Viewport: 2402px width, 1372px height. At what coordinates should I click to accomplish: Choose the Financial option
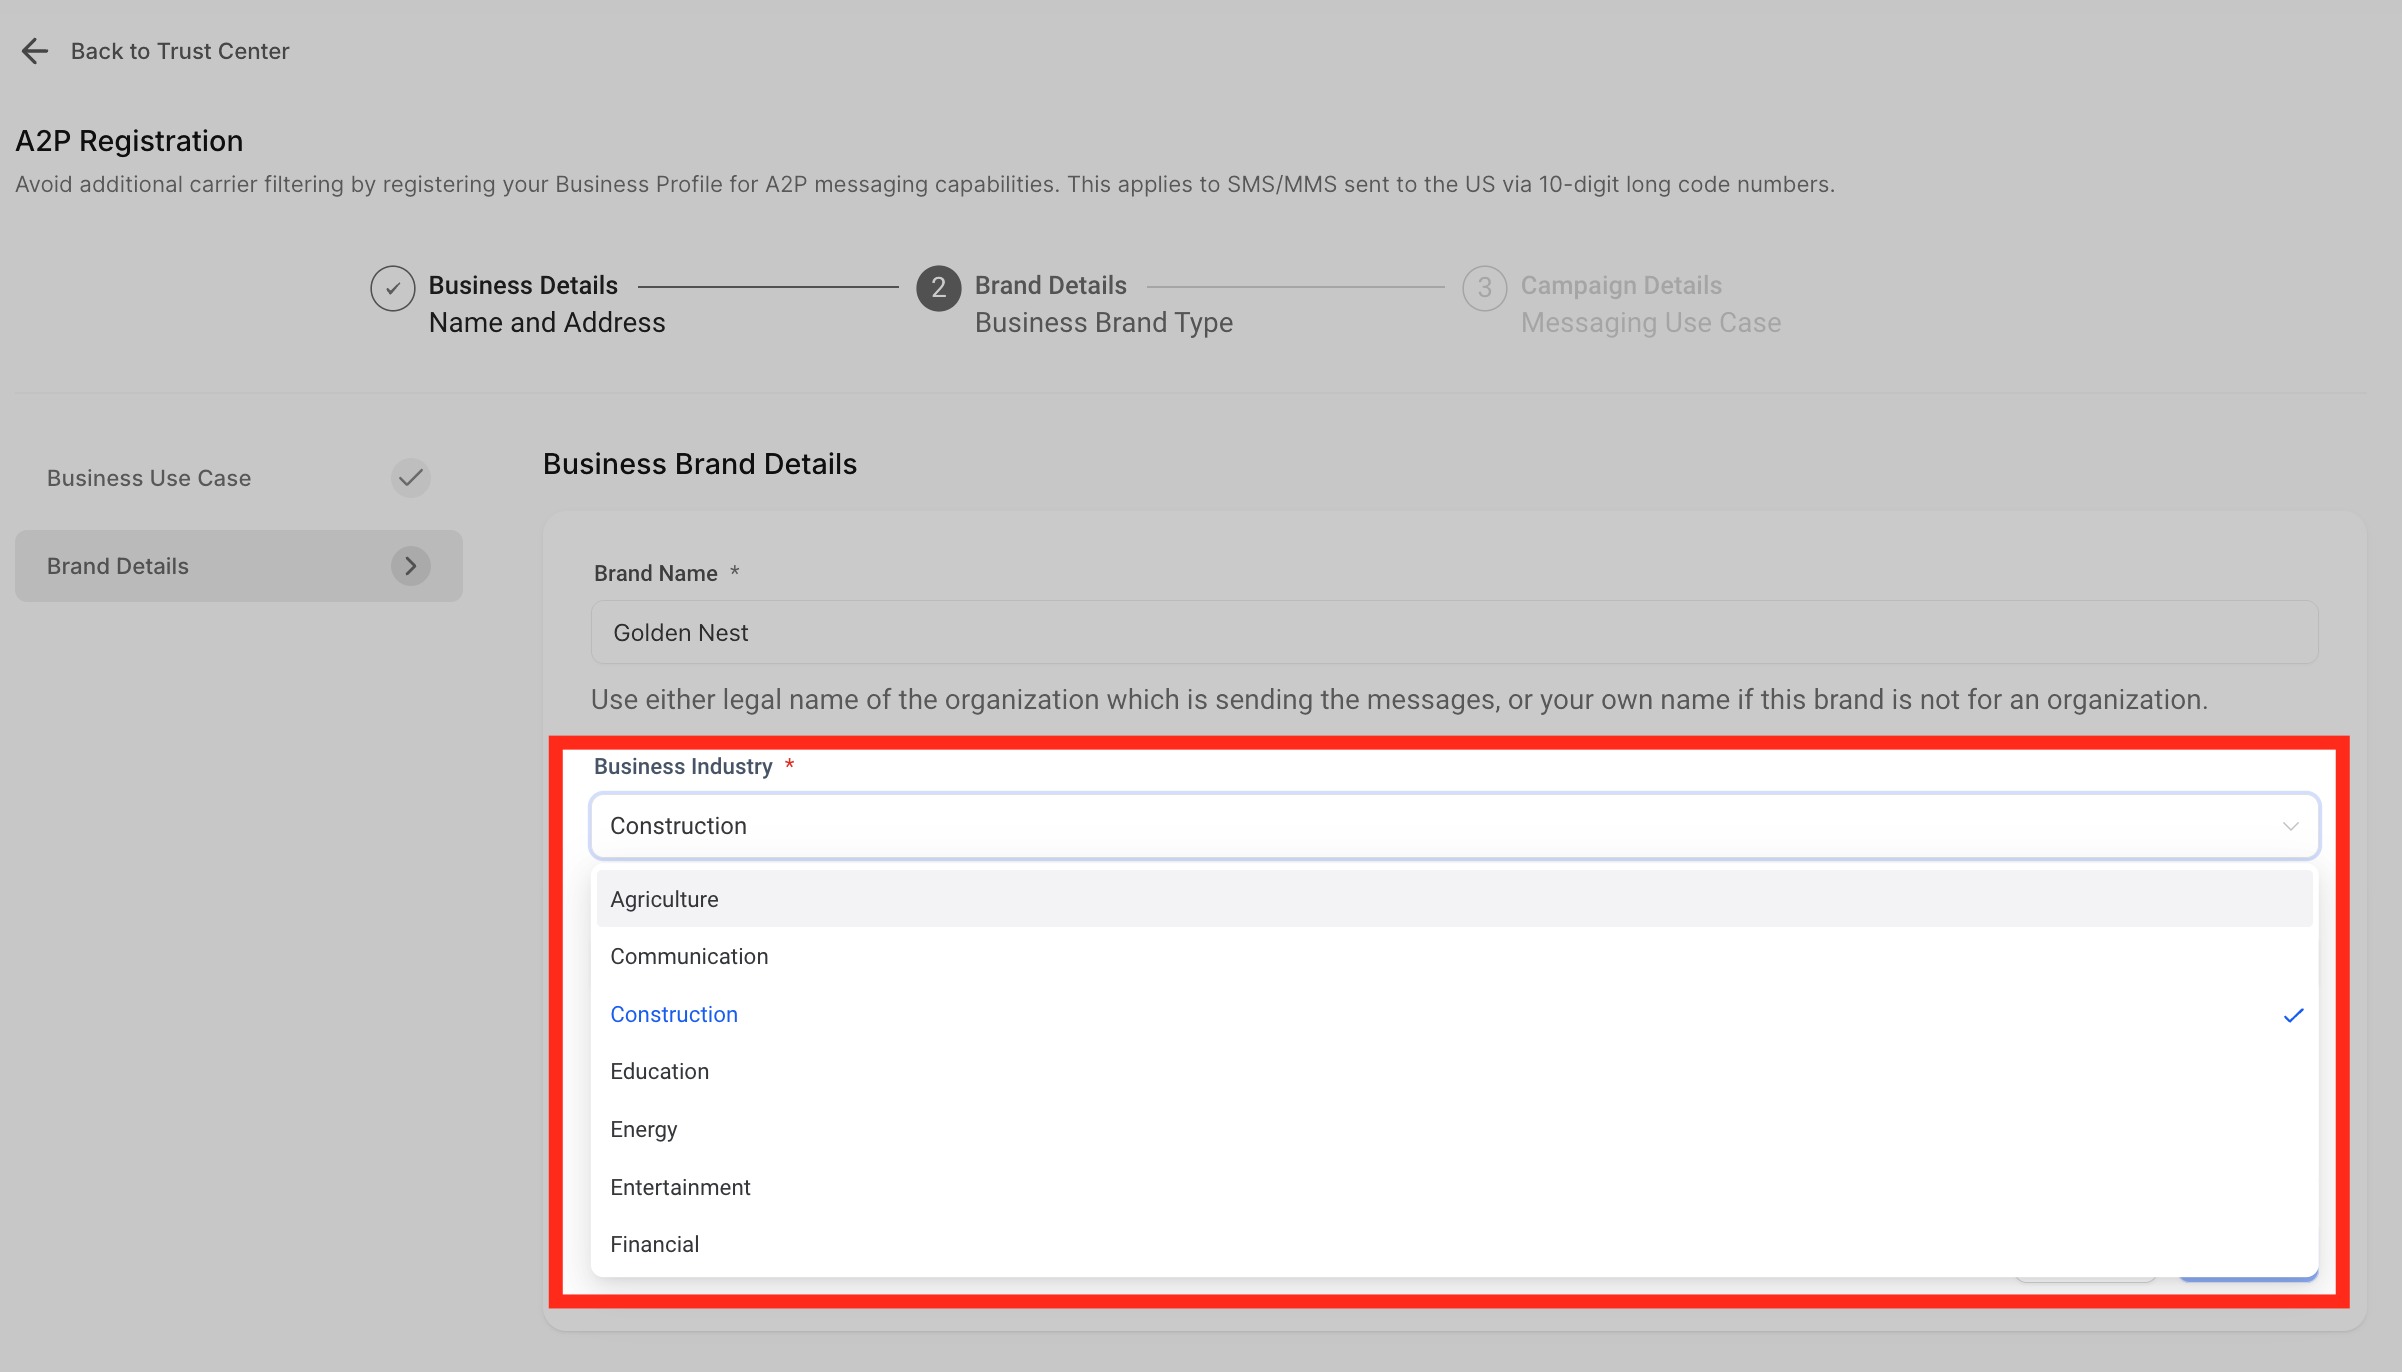pyautogui.click(x=1454, y=1244)
